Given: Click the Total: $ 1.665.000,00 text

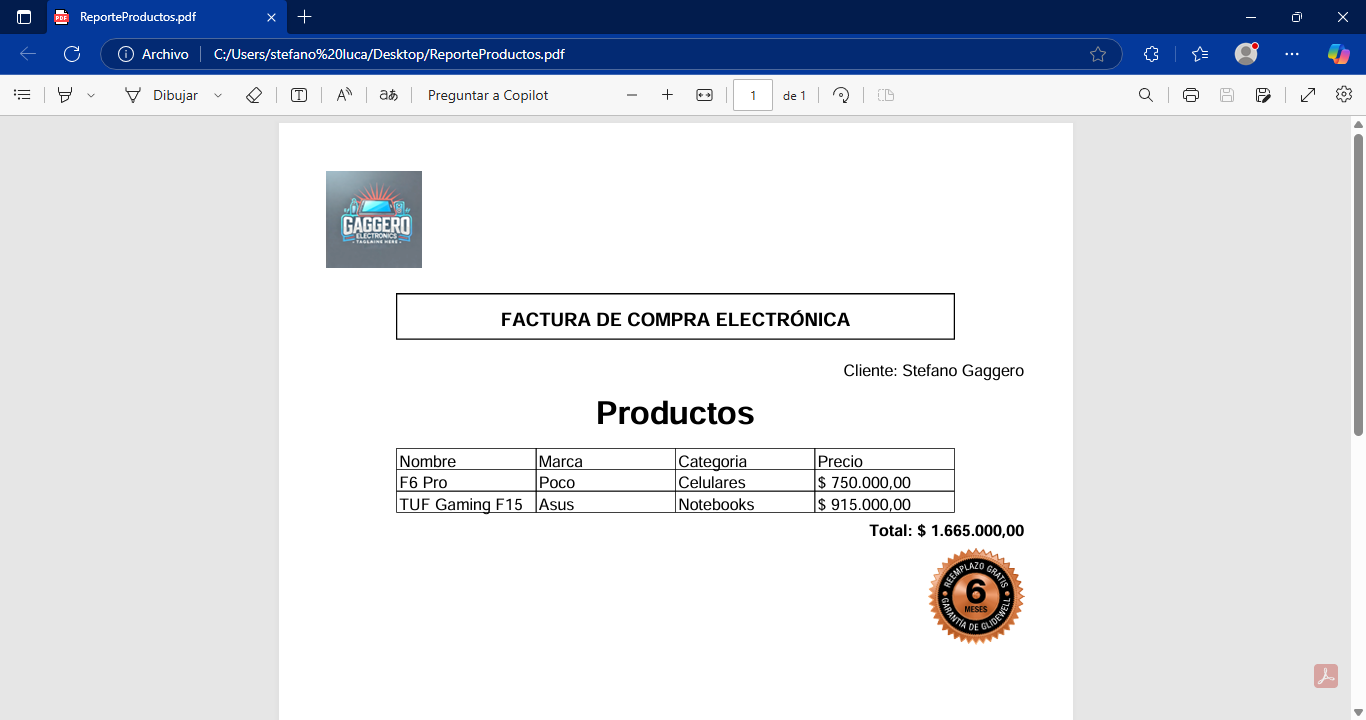Looking at the screenshot, I should click(947, 531).
